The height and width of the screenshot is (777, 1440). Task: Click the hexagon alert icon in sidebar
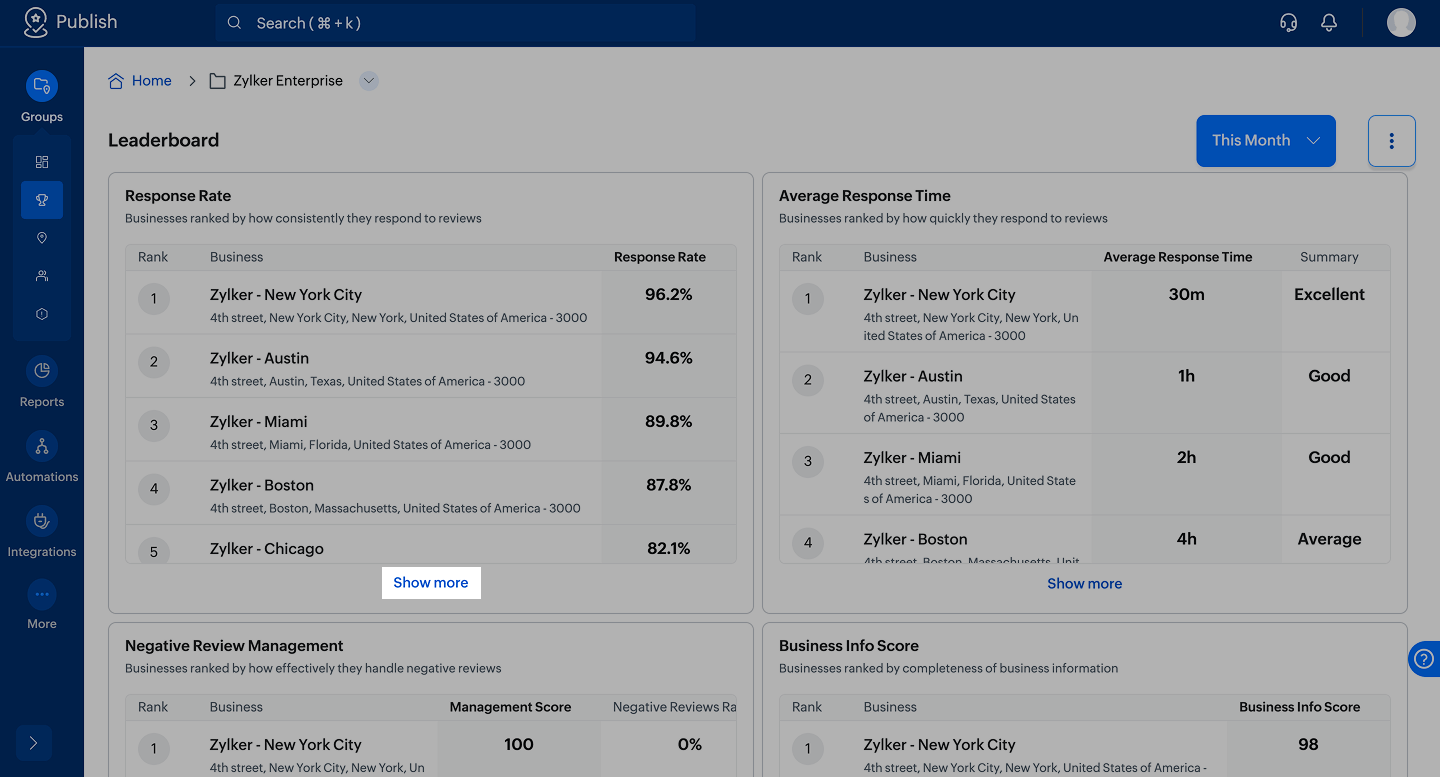point(42,314)
